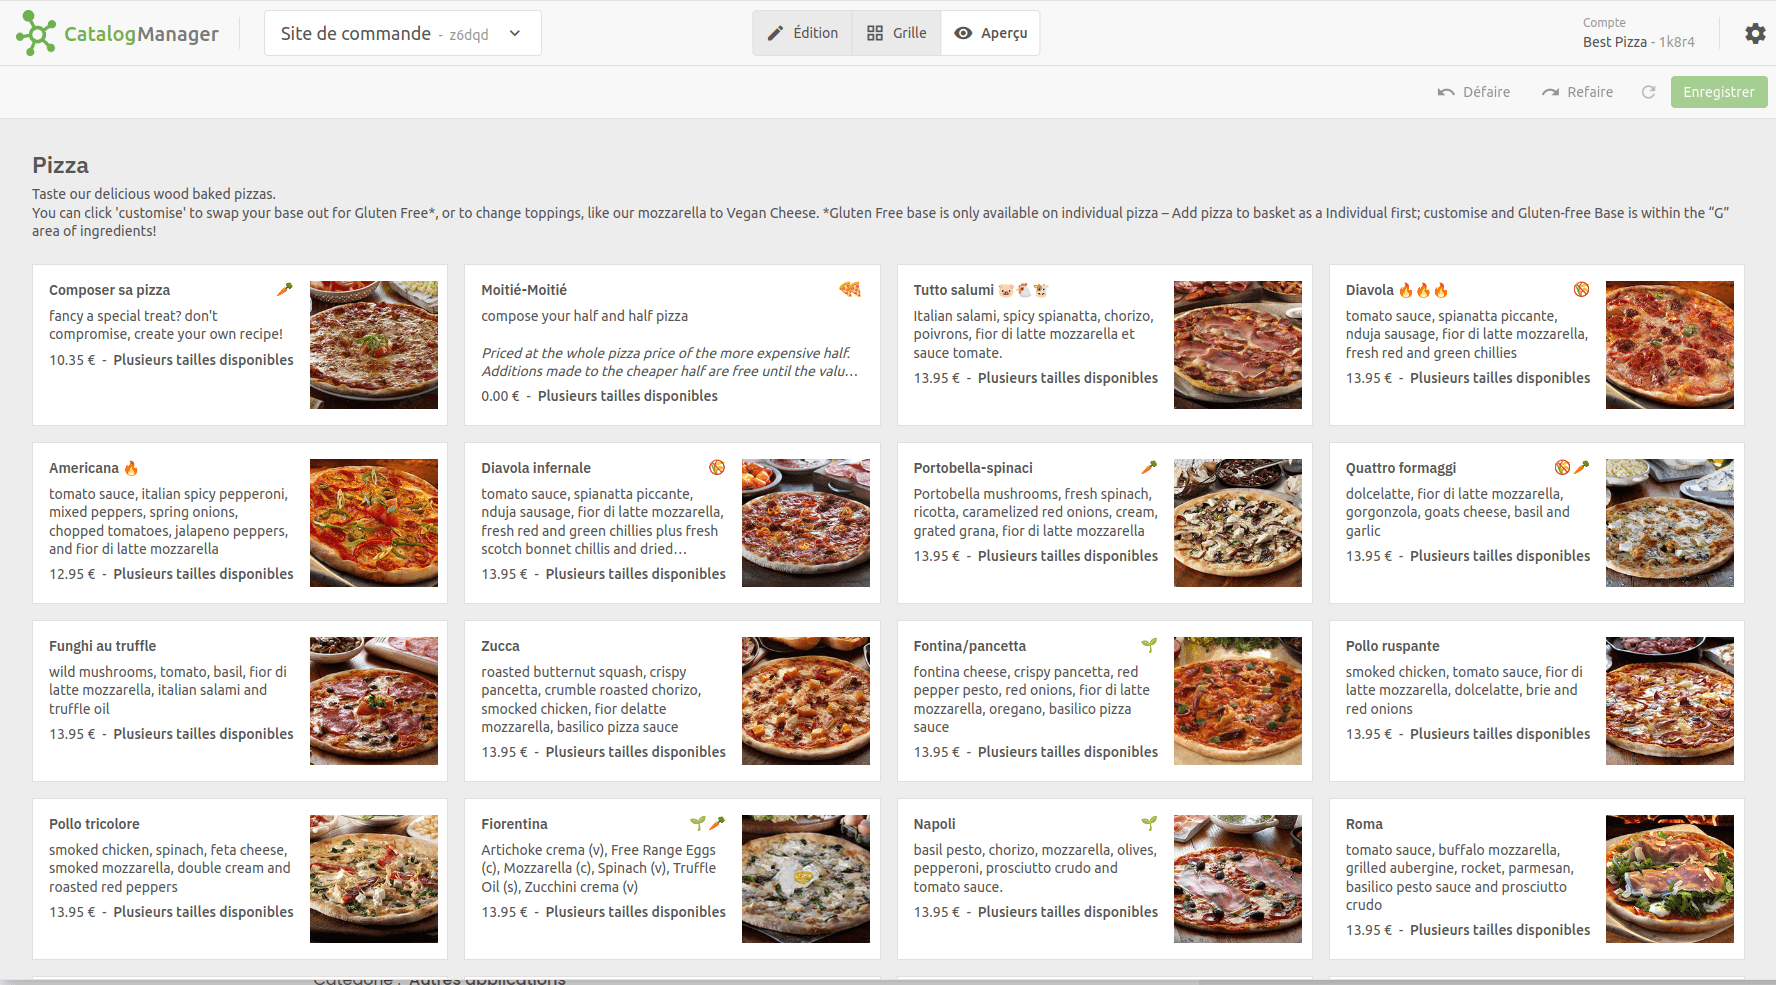Open the Diavola pizza image

tap(1670, 345)
